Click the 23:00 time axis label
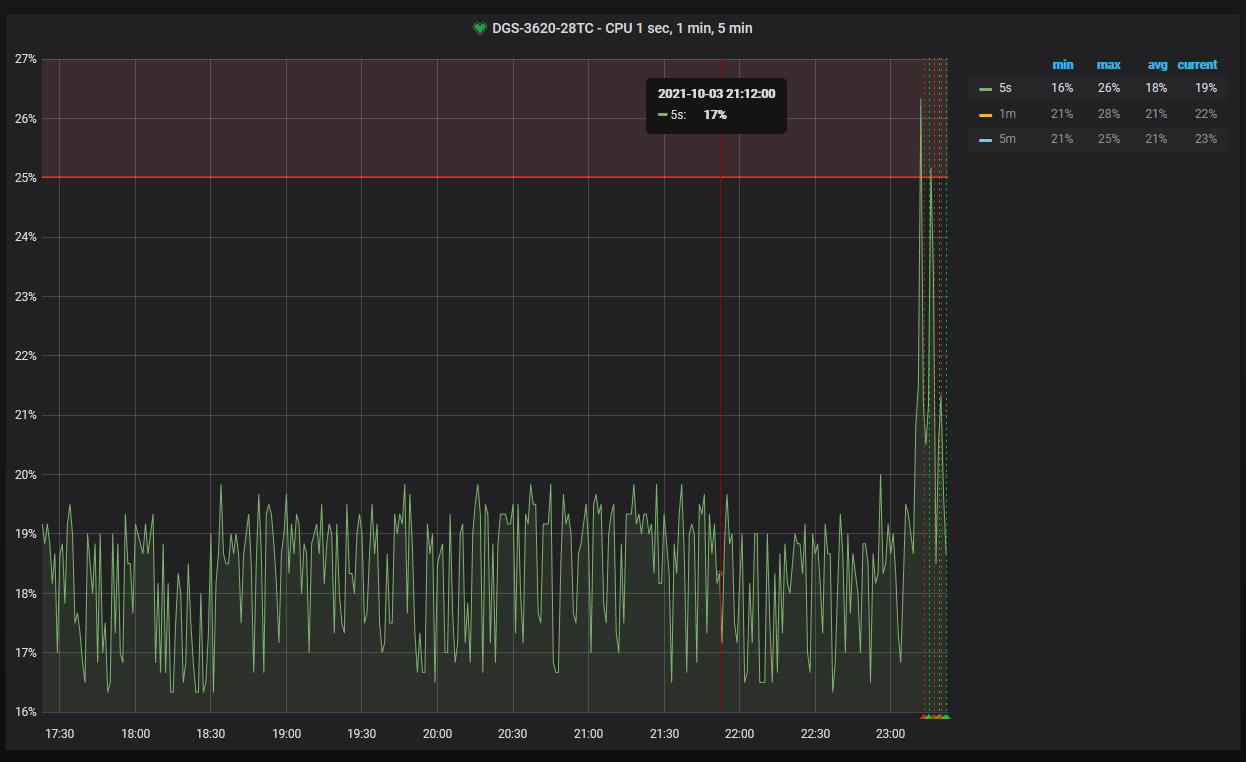 pos(890,734)
